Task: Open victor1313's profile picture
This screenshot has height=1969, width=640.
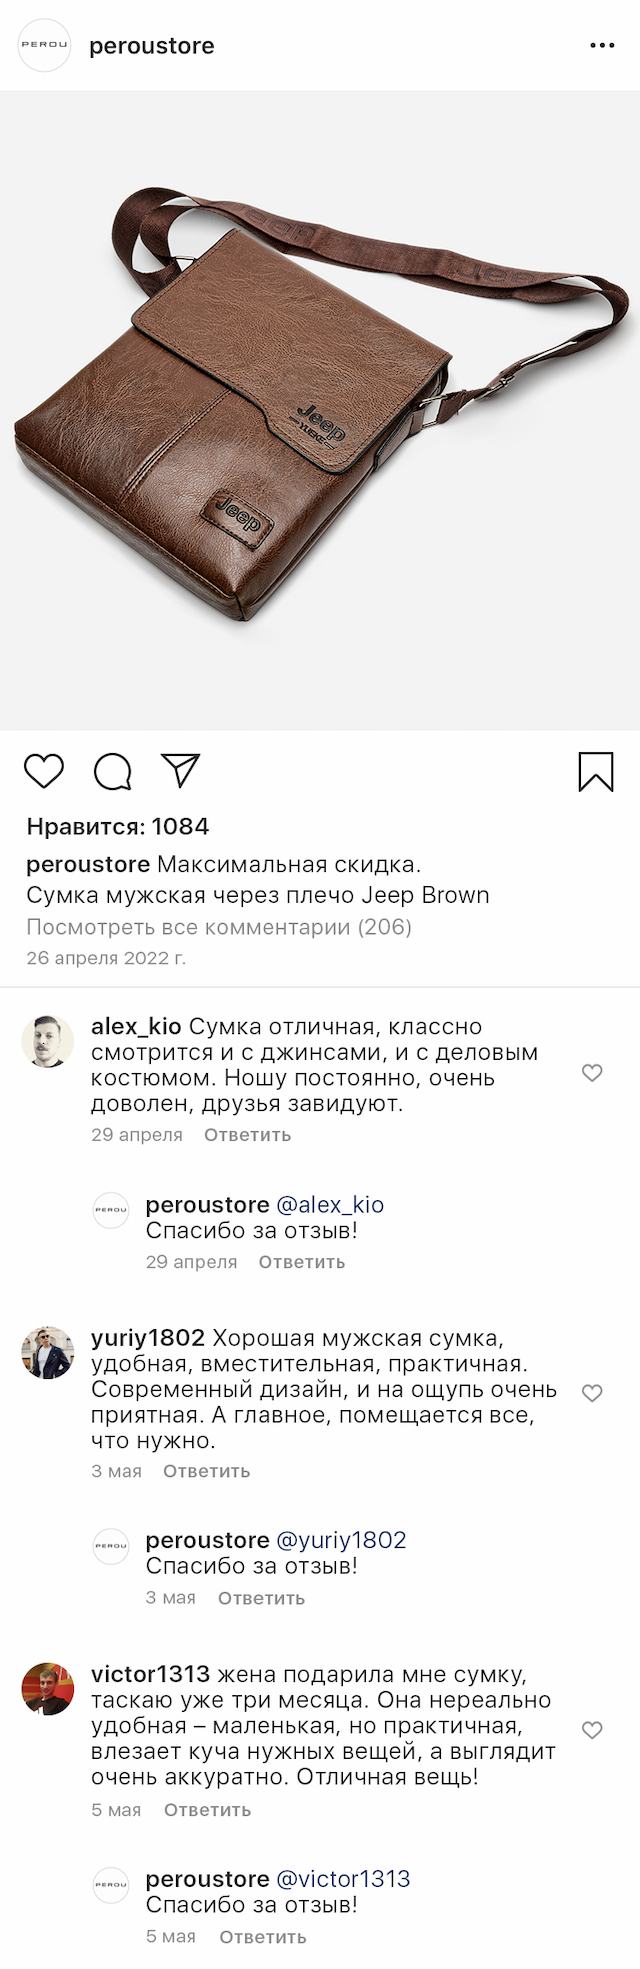Action: 48,1689
